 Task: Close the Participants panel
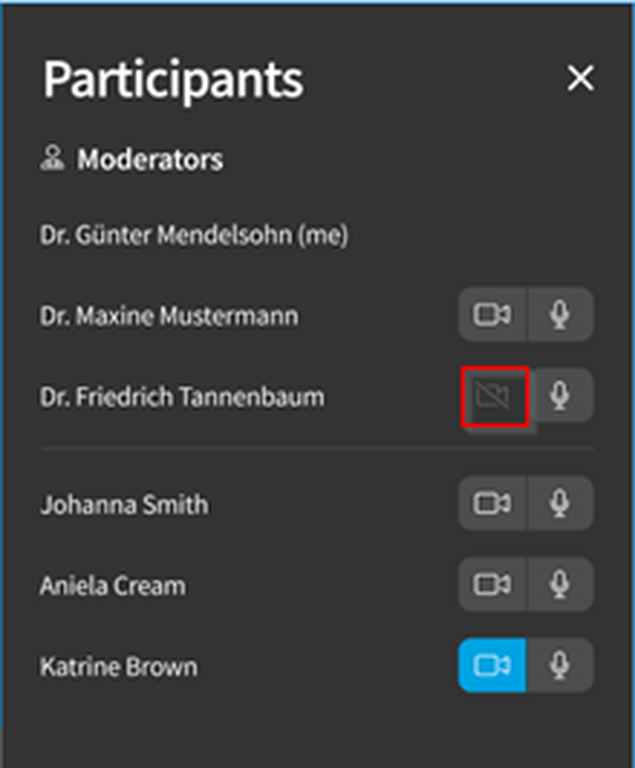[581, 78]
